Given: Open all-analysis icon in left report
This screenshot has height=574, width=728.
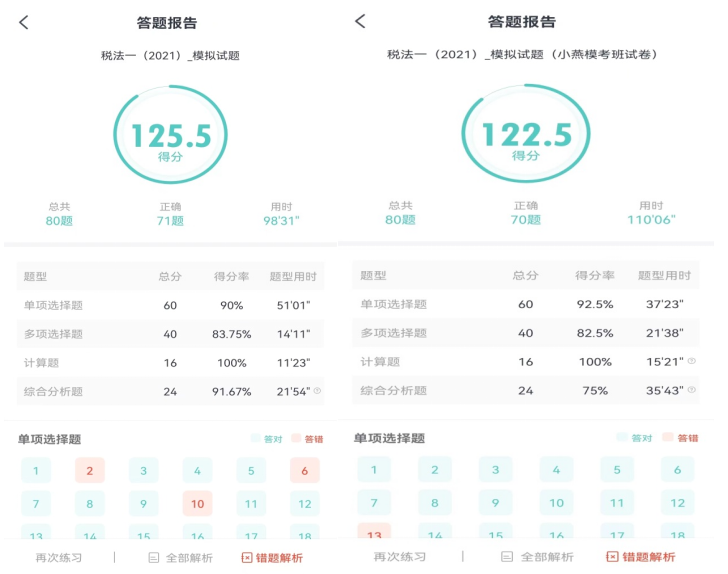Looking at the screenshot, I should tap(154, 558).
